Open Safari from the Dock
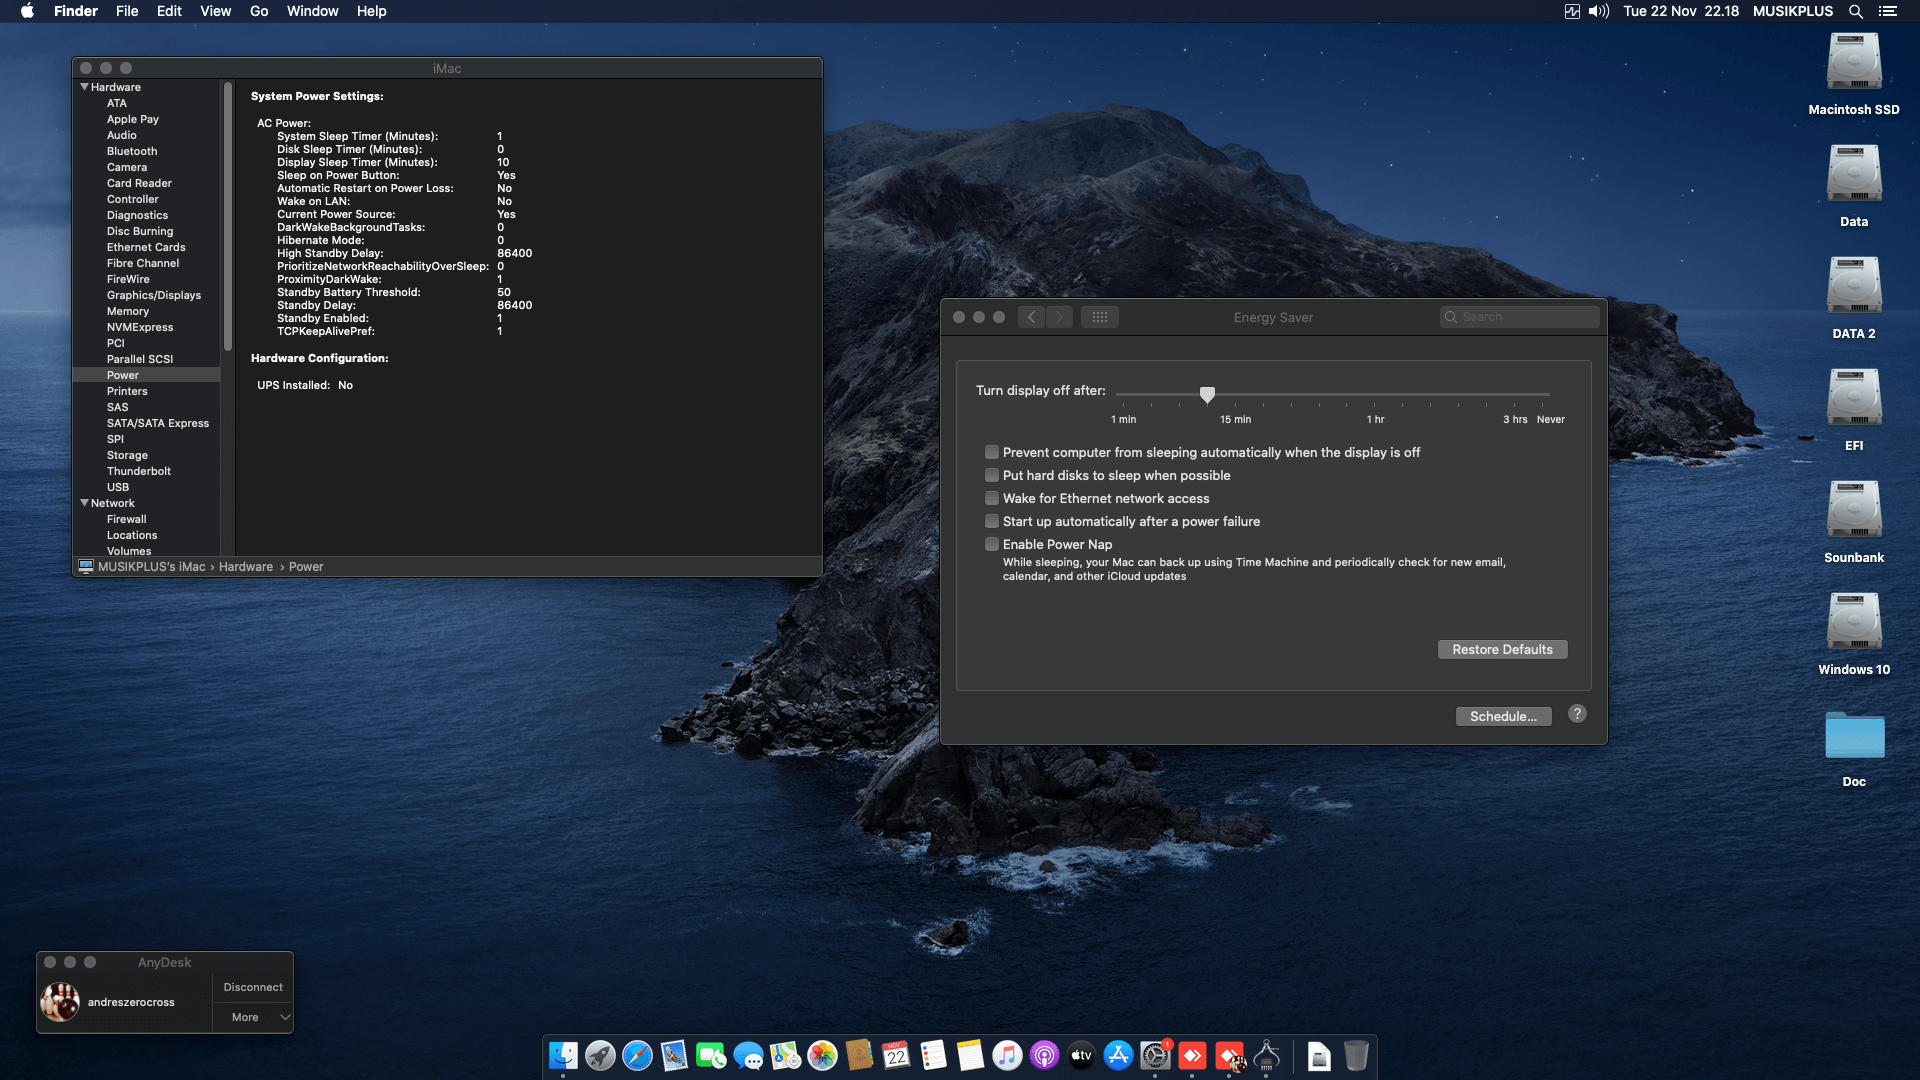Viewport: 1920px width, 1080px height. point(637,1055)
